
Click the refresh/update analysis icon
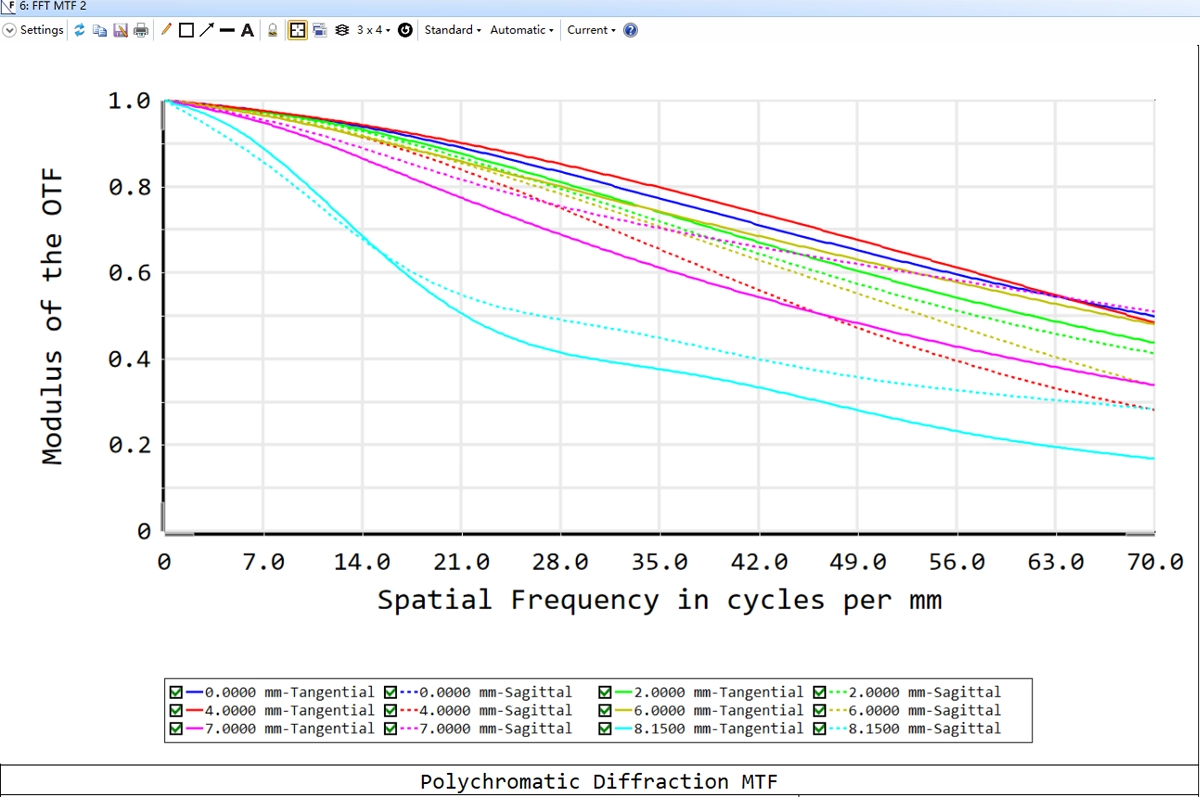[80, 30]
